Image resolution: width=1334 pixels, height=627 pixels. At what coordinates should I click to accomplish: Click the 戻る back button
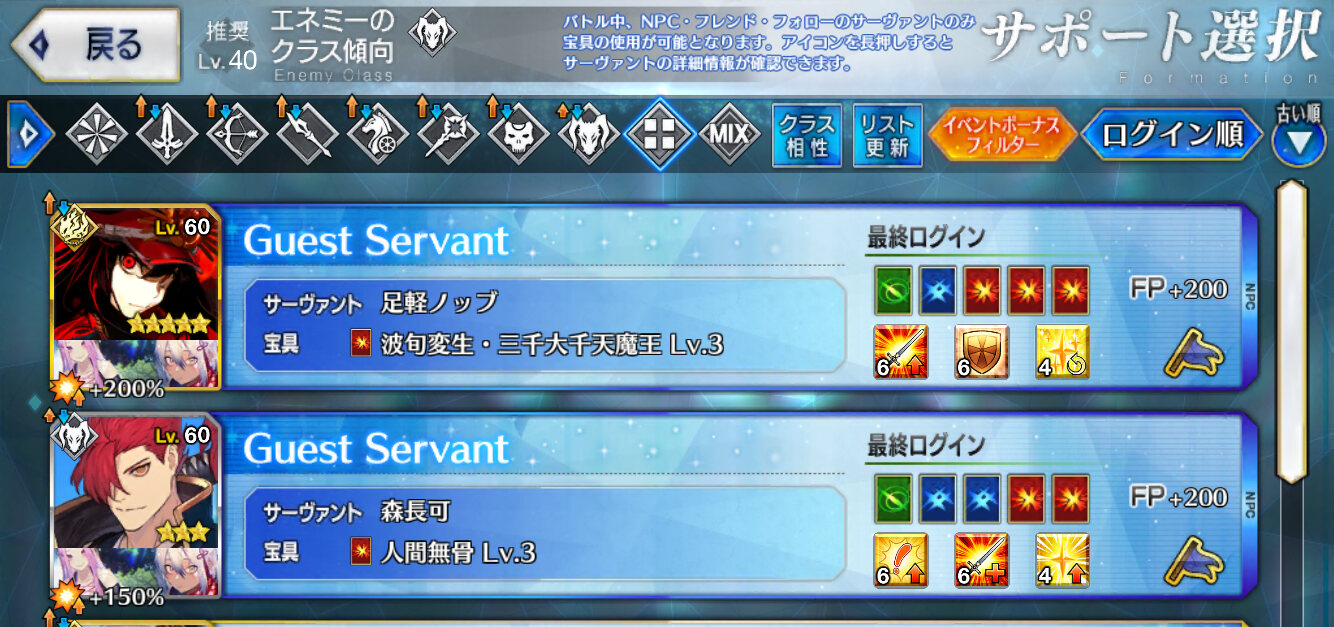(x=96, y=45)
